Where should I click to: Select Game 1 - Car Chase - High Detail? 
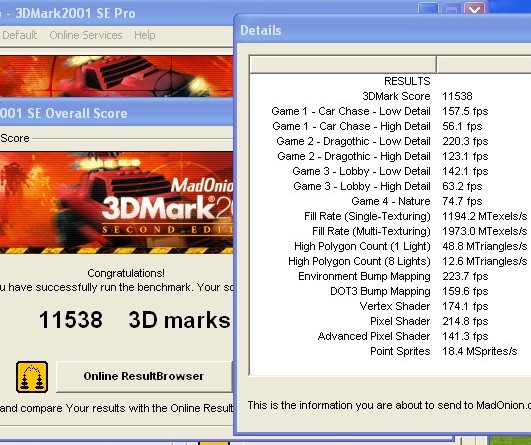pos(351,126)
